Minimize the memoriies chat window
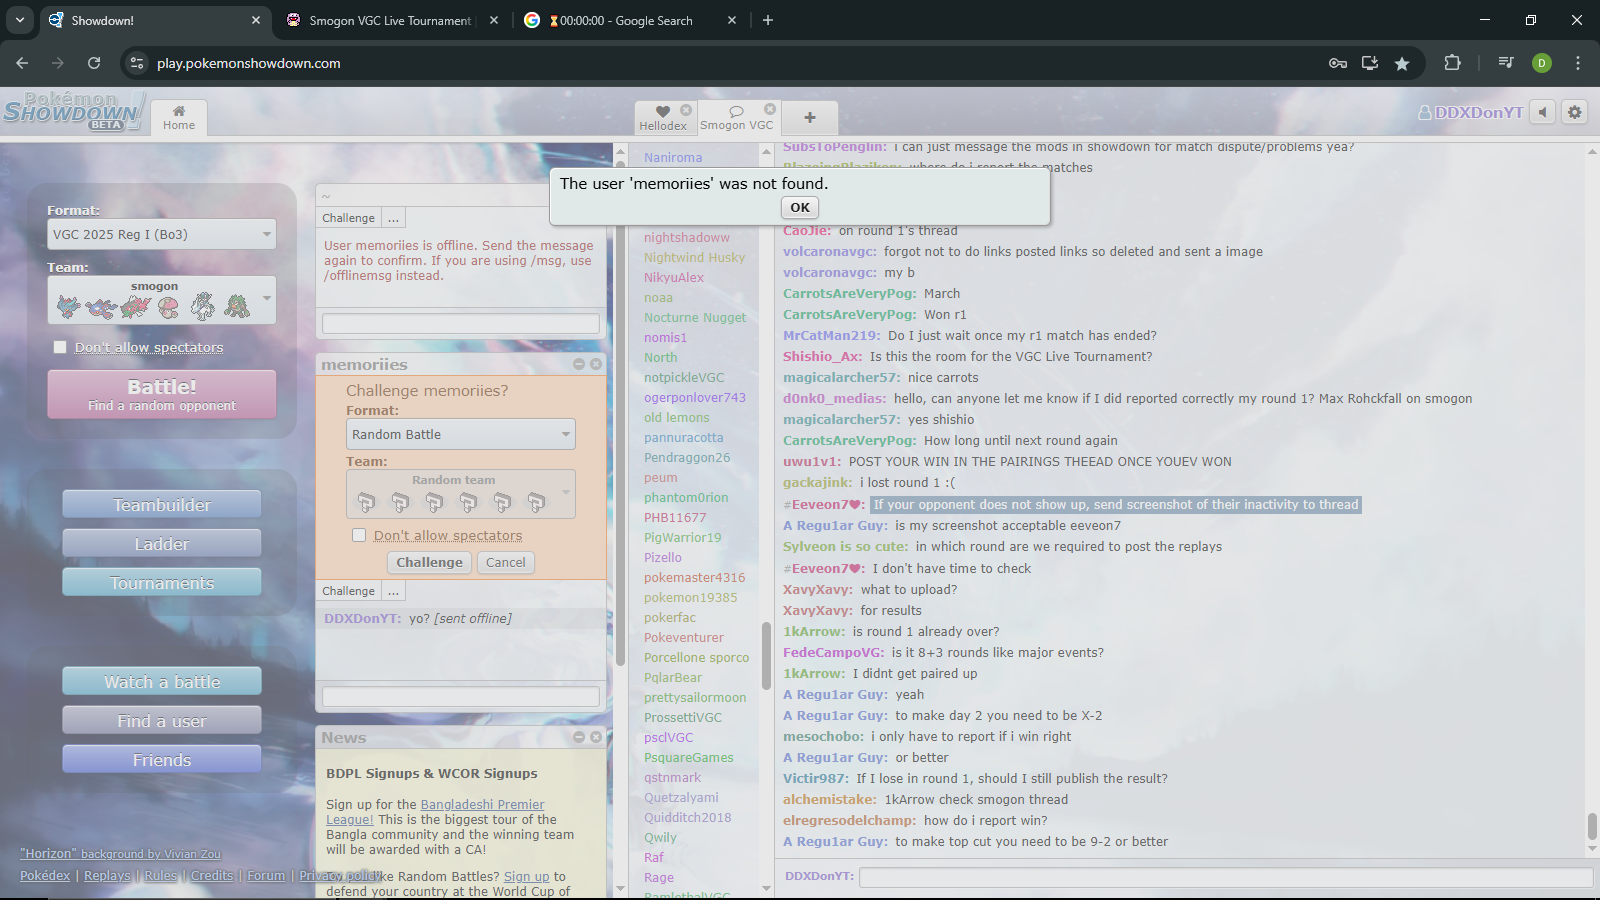The width and height of the screenshot is (1600, 900). (x=579, y=364)
